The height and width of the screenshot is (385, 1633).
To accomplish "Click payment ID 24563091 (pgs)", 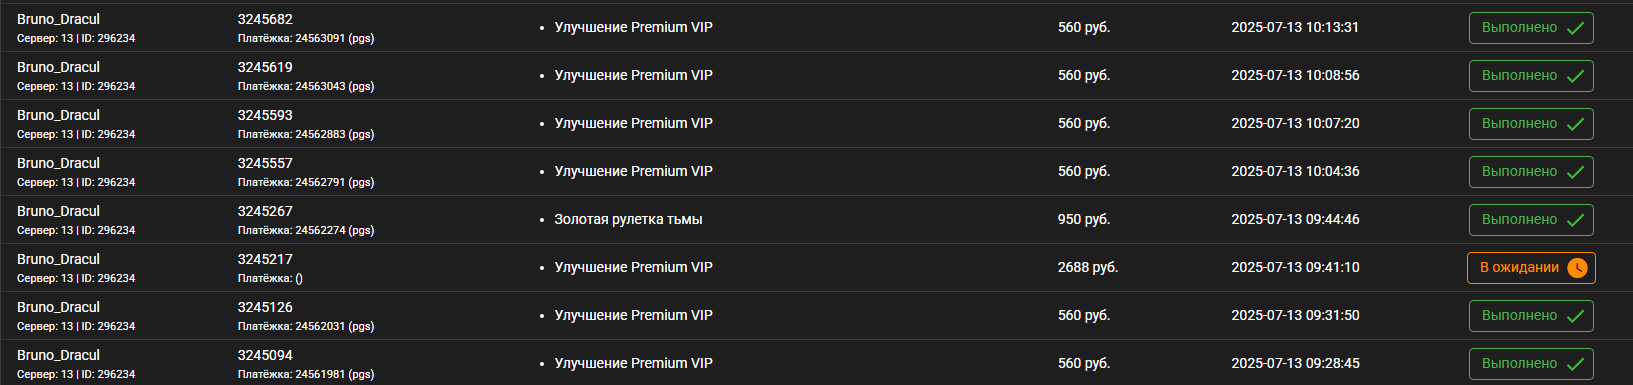I will [335, 38].
